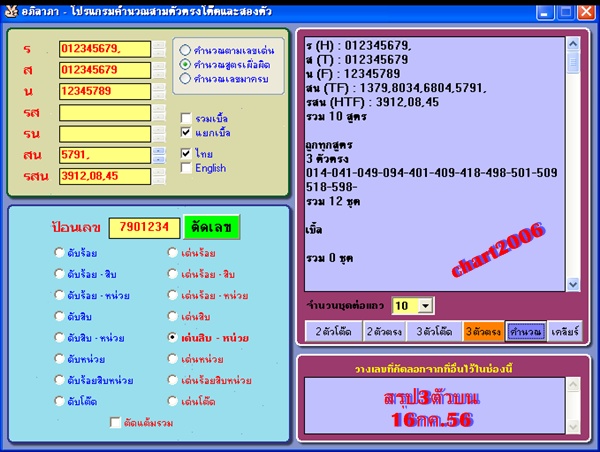
Task: Focus the ส field with 012345679
Action: [105, 70]
